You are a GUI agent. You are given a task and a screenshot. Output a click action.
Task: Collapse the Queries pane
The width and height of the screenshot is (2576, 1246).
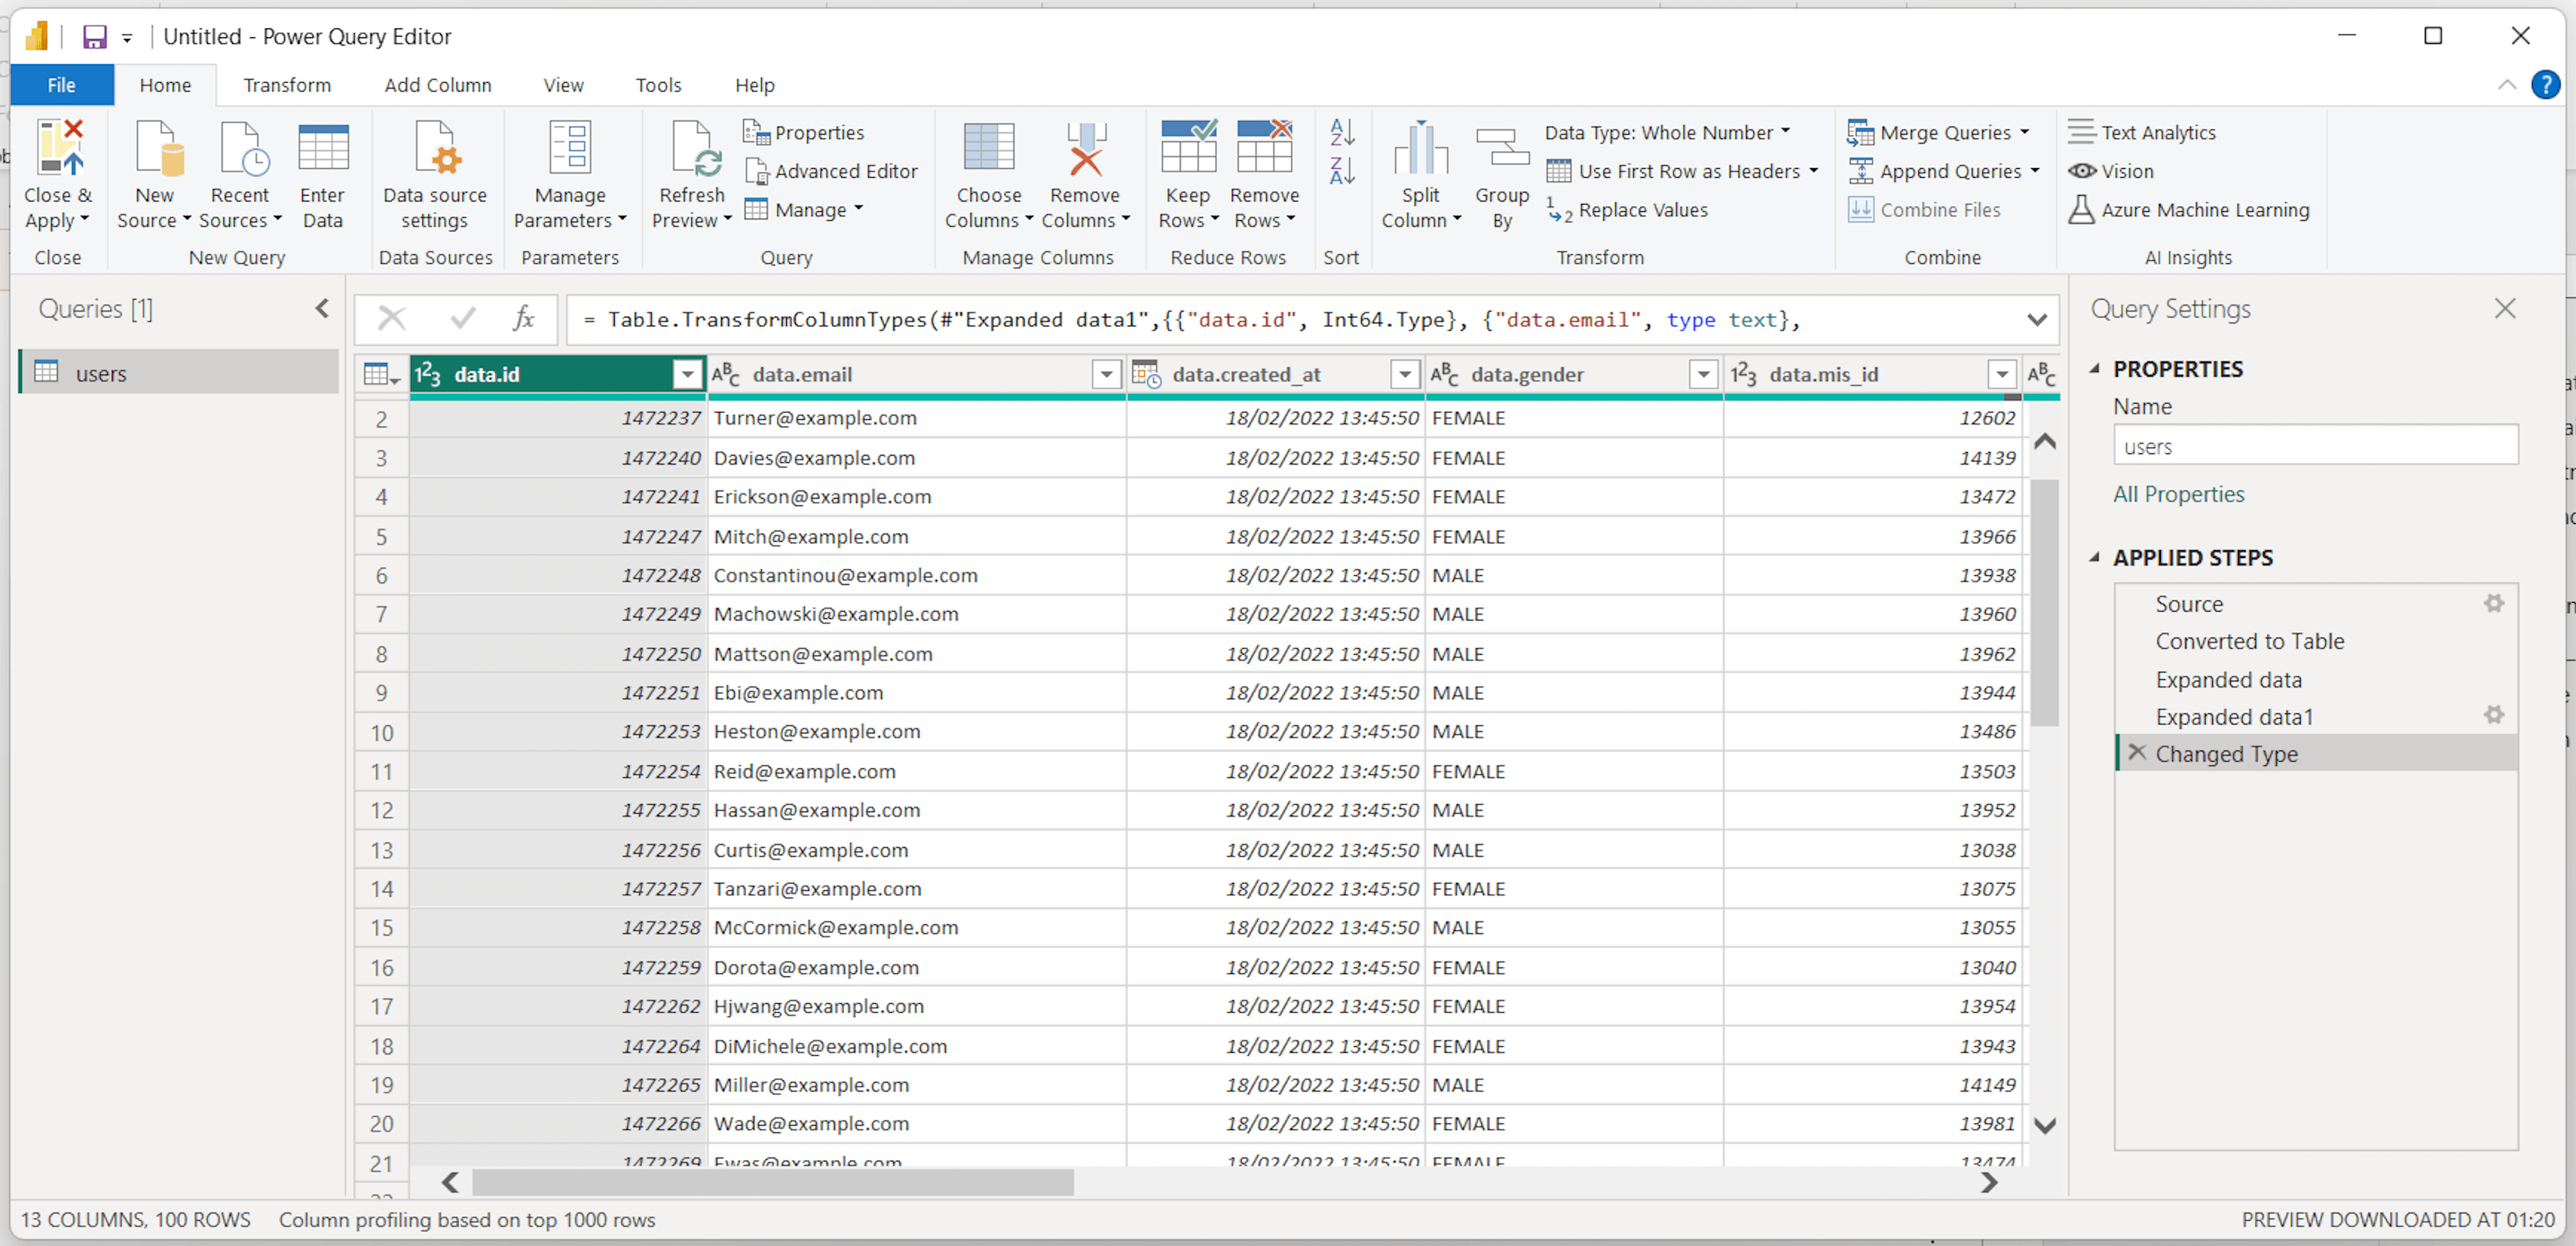(322, 308)
